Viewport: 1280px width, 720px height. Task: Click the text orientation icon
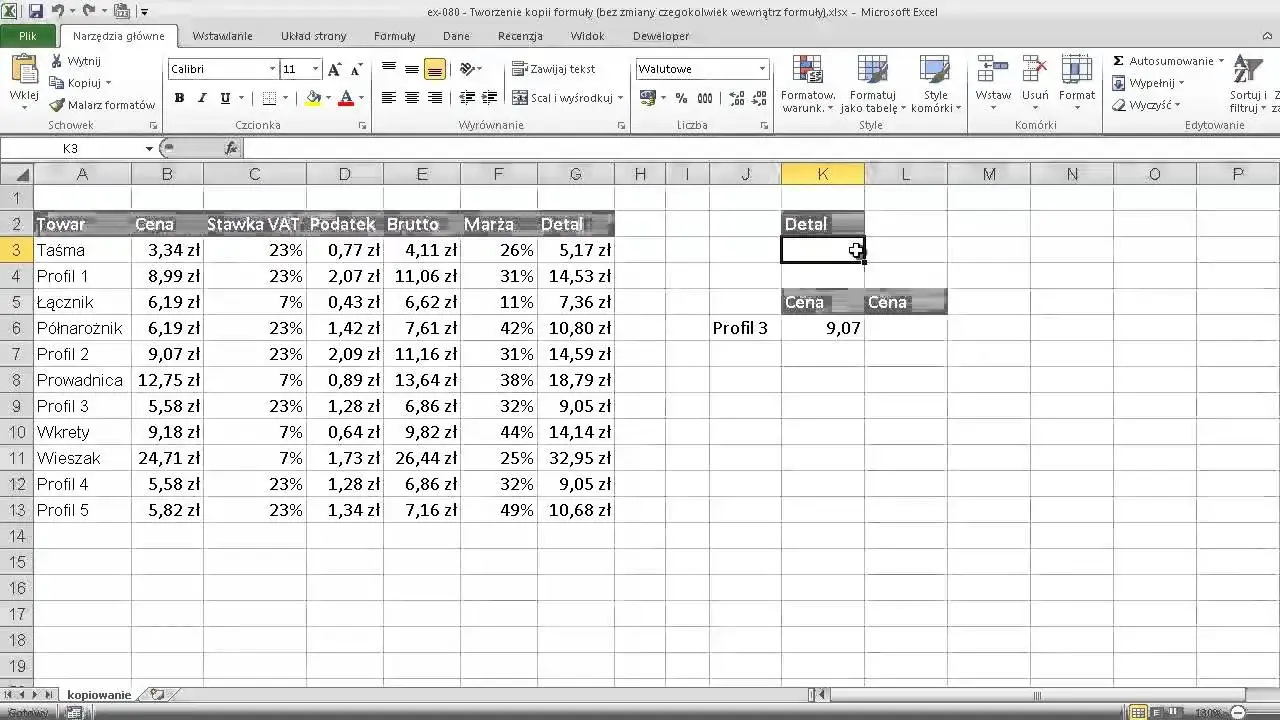pyautogui.click(x=467, y=69)
